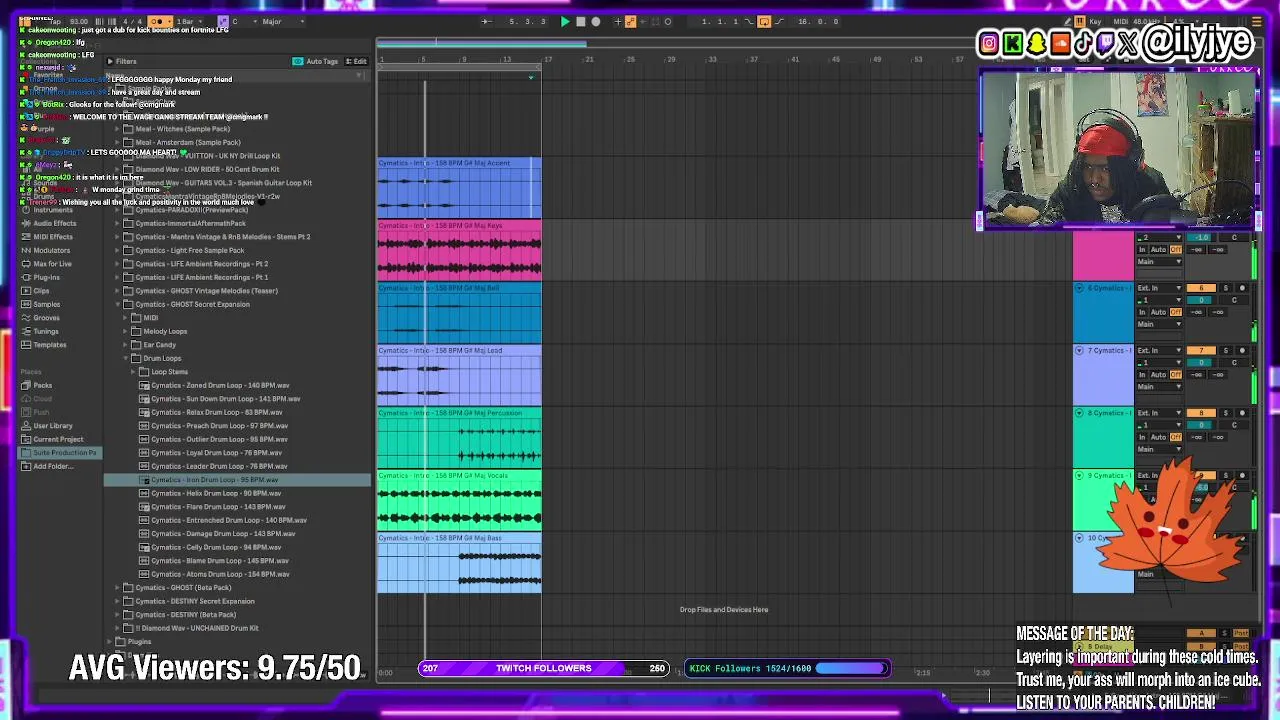Arm the Arrangement Record button

(x=596, y=21)
